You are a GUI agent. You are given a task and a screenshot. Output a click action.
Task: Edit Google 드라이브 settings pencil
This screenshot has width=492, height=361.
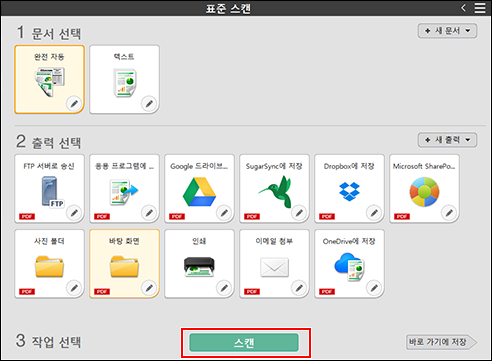[224, 212]
